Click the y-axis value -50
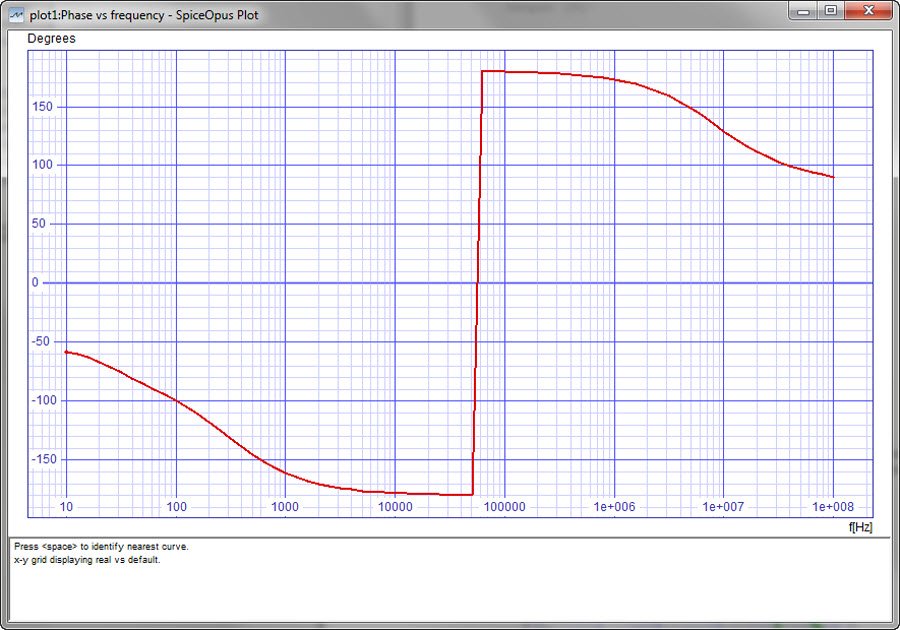Image resolution: width=900 pixels, height=630 pixels. pos(40,341)
